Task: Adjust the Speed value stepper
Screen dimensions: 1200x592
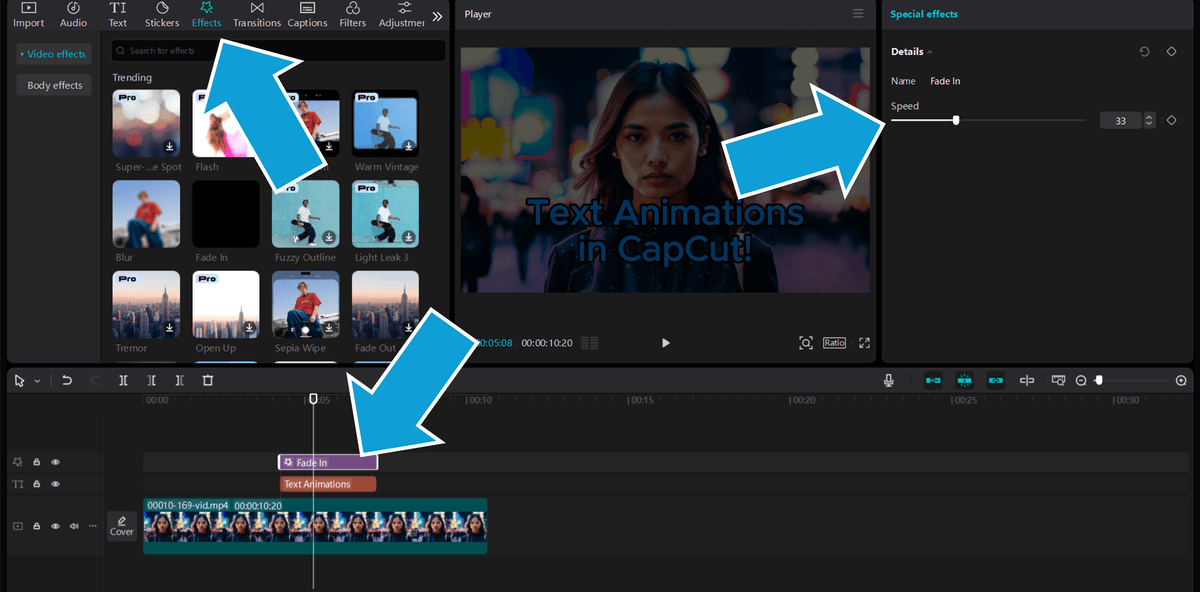Action: 1149,120
